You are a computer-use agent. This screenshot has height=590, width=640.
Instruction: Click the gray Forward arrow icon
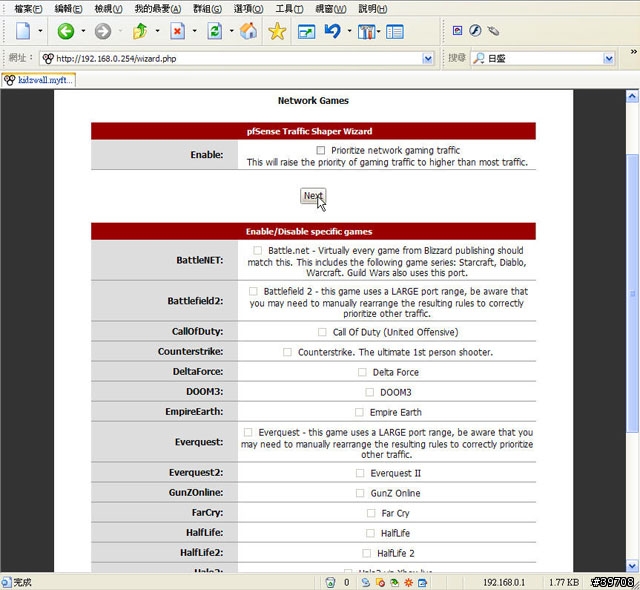103,31
